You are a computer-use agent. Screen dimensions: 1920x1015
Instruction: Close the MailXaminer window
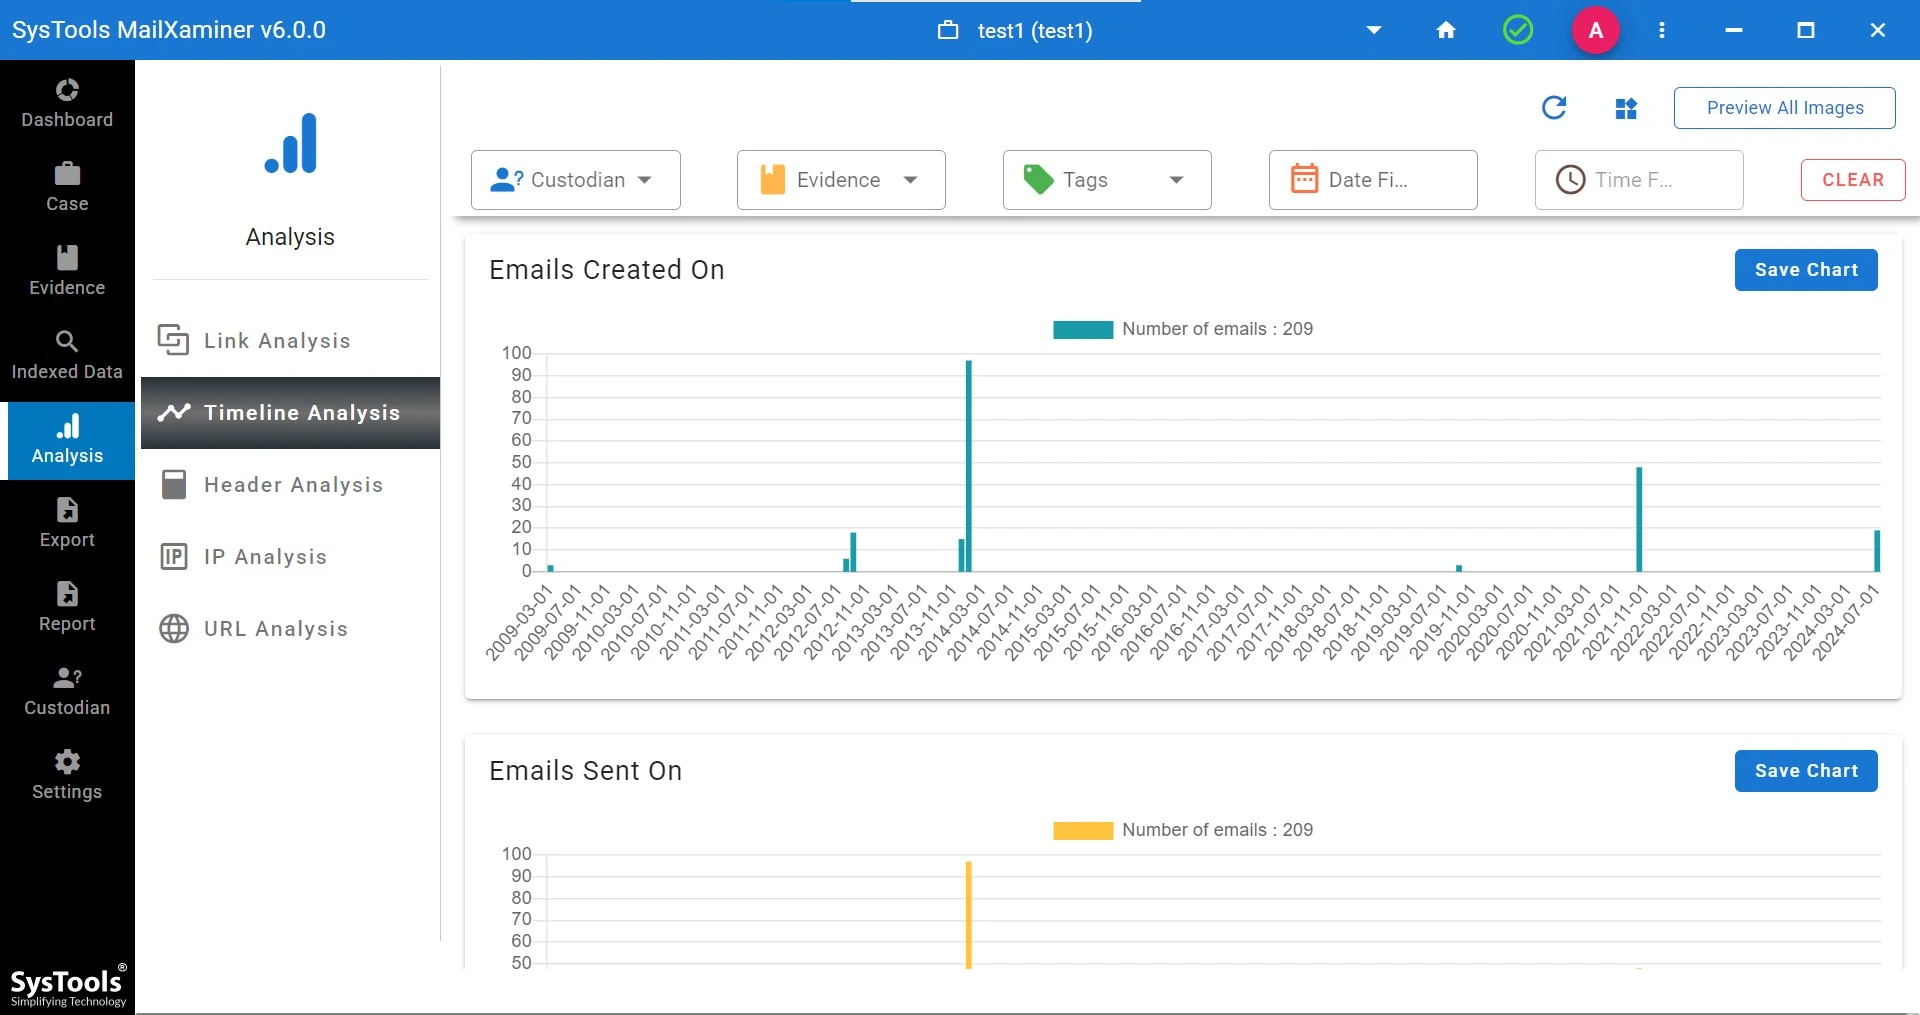(x=1878, y=30)
